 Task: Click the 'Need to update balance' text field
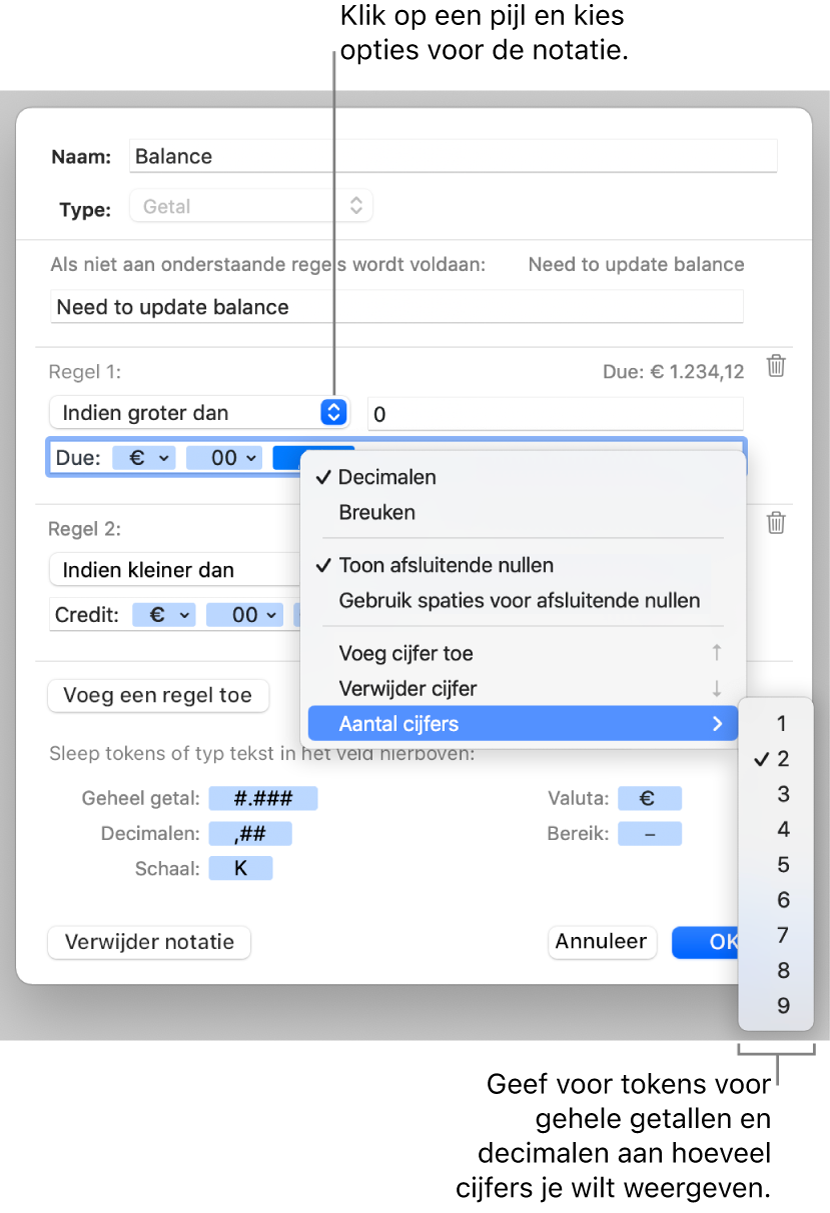click(397, 307)
